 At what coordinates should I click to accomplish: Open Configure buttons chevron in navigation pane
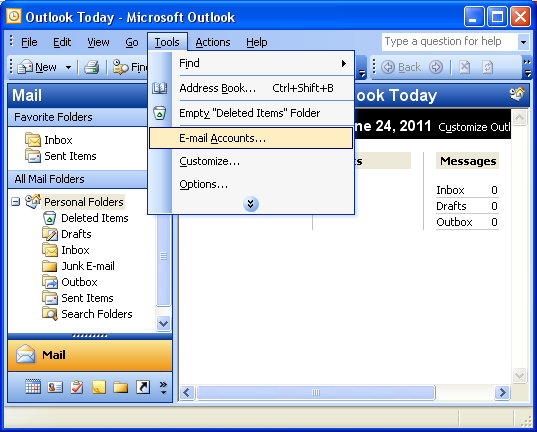click(163, 387)
